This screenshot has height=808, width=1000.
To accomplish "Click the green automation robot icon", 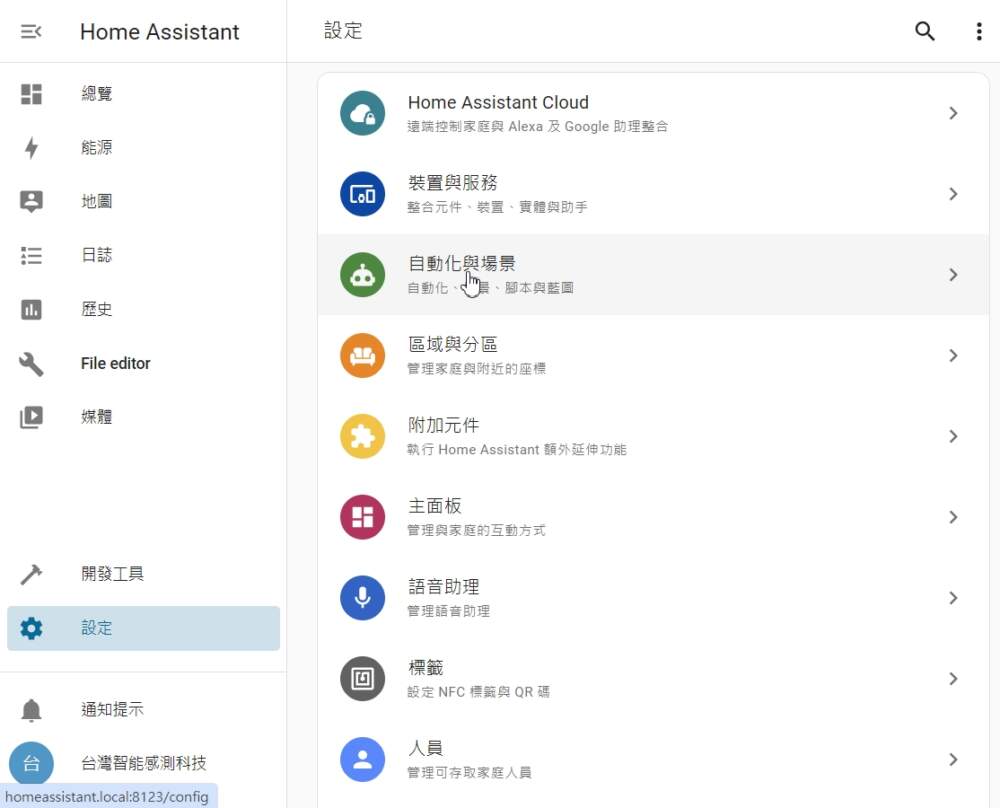I will point(362,275).
